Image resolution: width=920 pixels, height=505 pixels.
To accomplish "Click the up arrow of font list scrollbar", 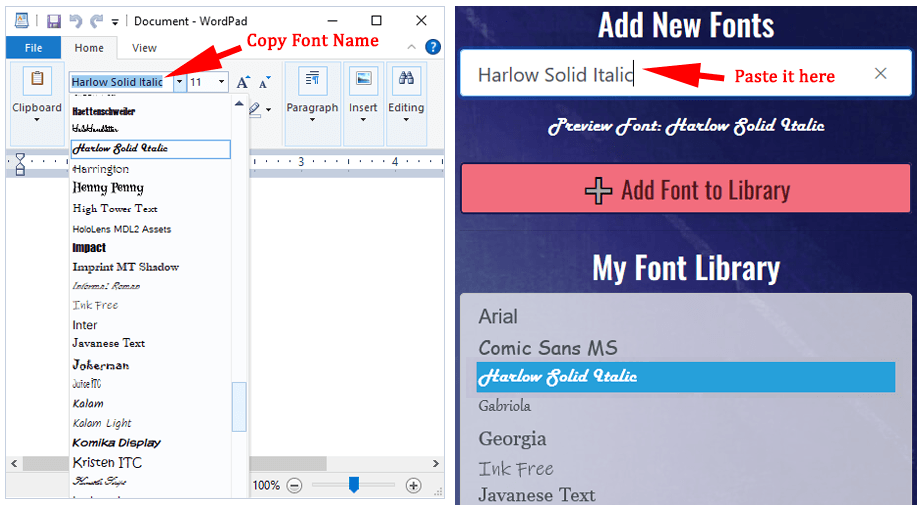I will (239, 104).
